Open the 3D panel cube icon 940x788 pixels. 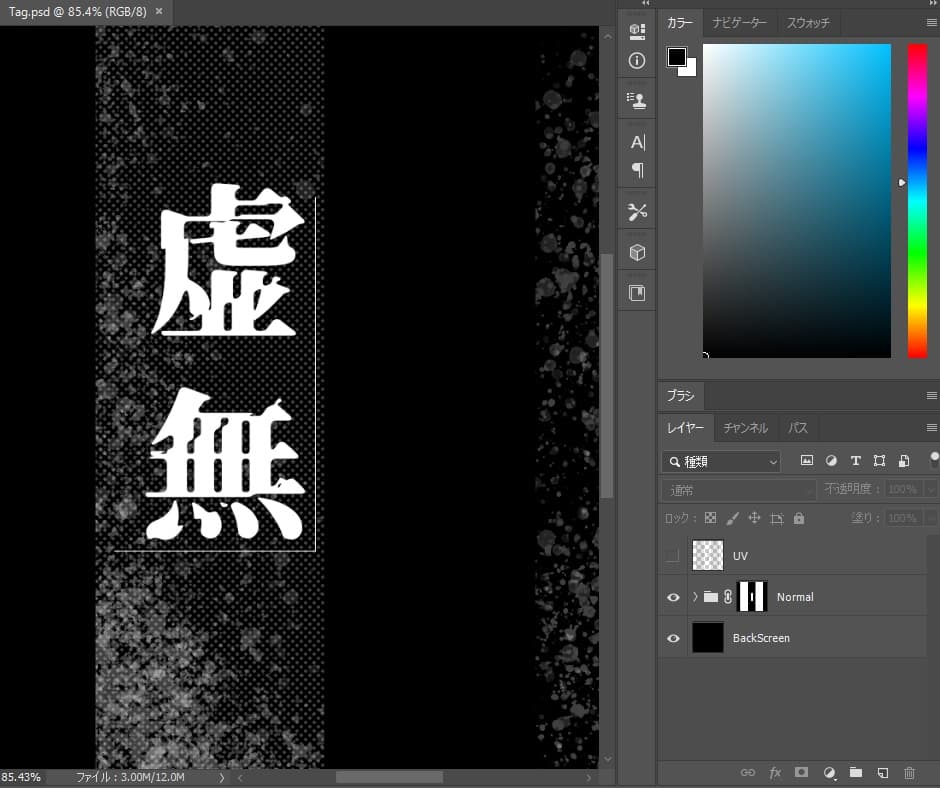click(x=637, y=252)
